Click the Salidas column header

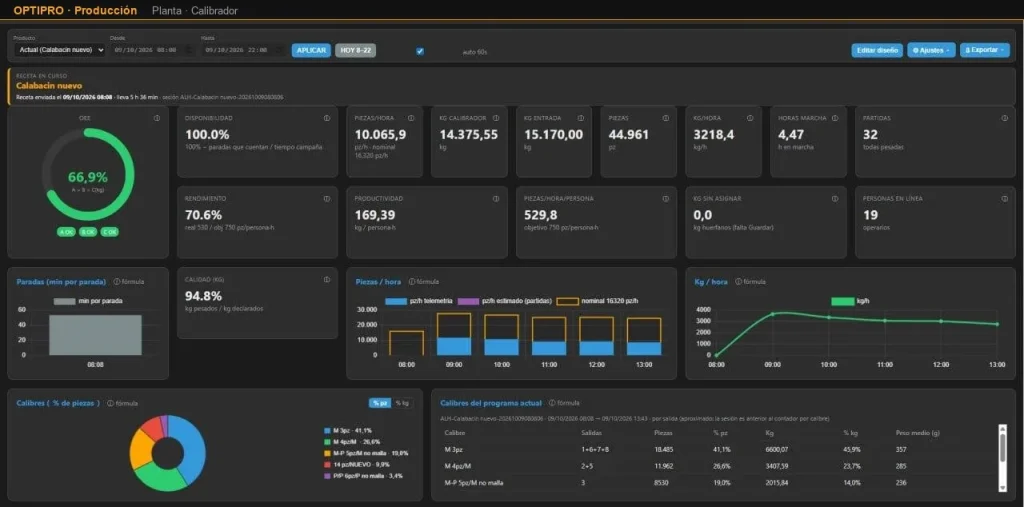590,433
